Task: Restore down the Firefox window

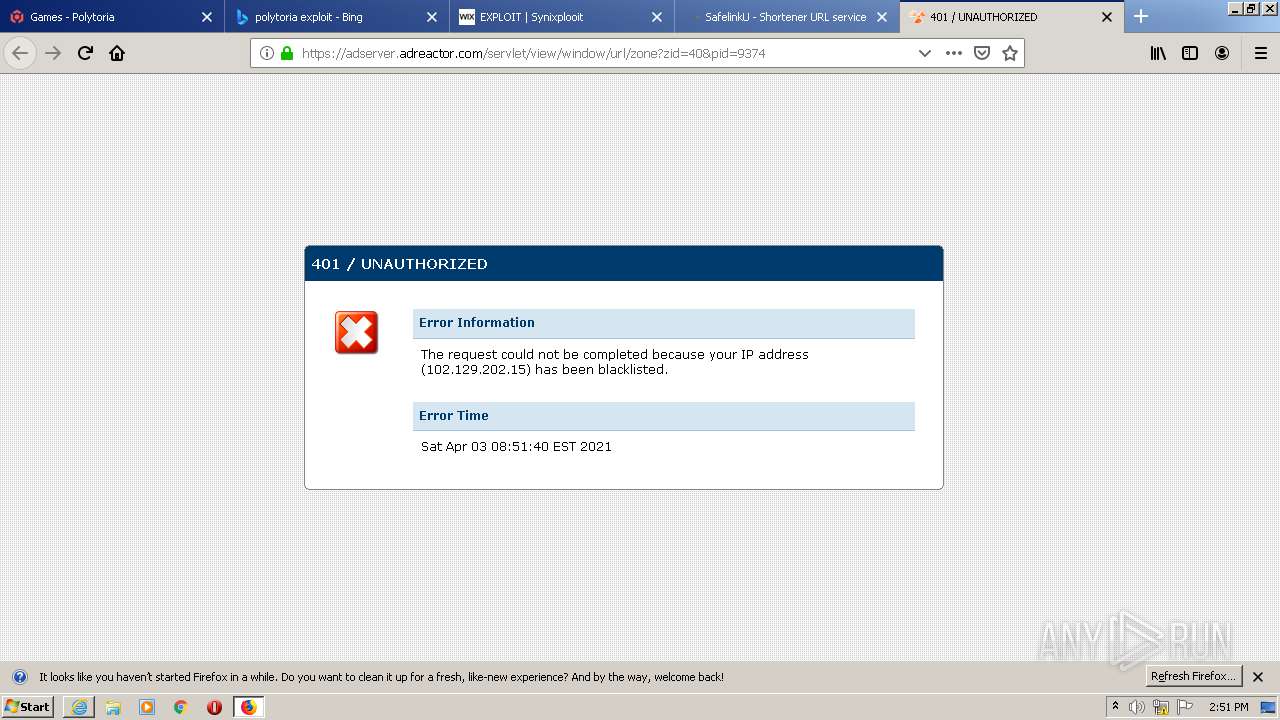Action: [1250, 8]
